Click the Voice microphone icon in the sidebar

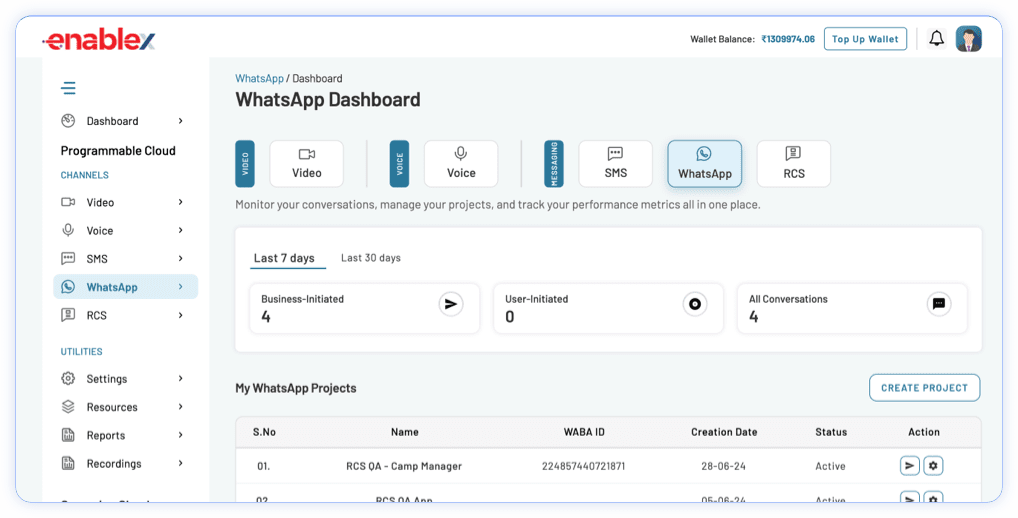pyautogui.click(x=68, y=230)
